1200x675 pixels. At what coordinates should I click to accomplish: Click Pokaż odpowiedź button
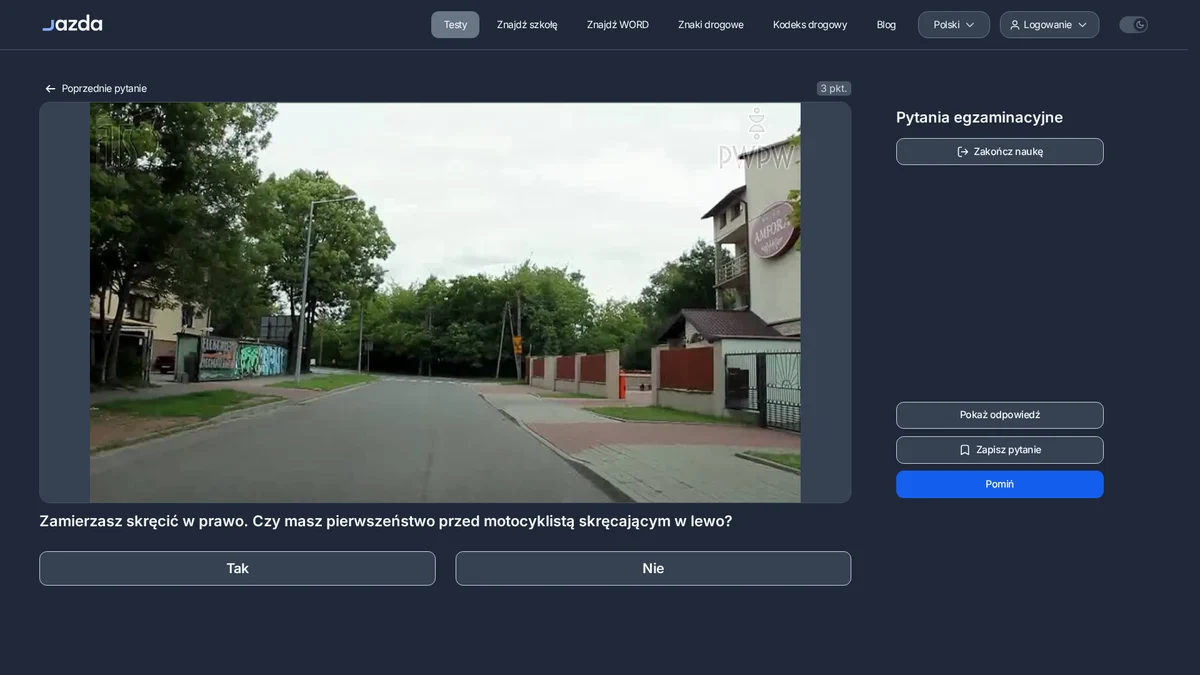(x=1000, y=415)
